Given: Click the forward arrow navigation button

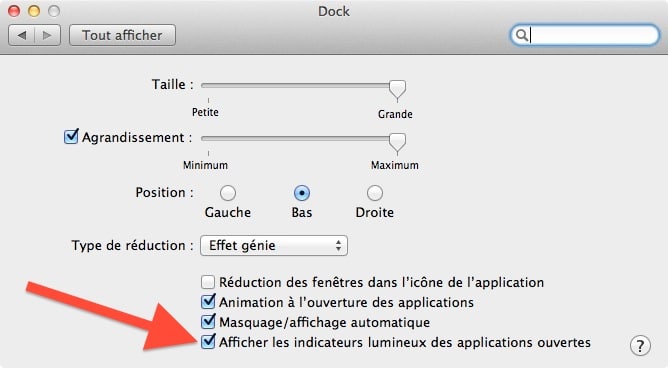Looking at the screenshot, I should (47, 35).
